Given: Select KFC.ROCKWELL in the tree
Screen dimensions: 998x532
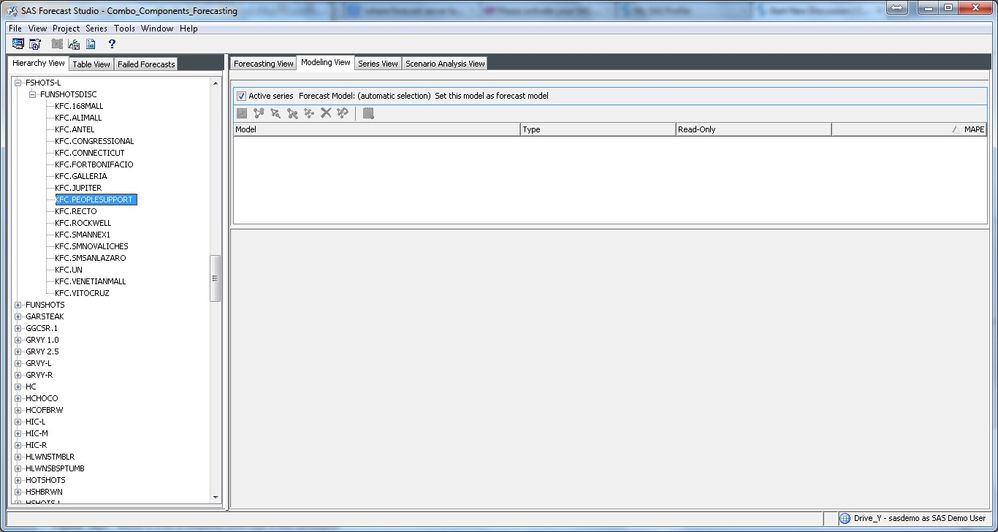Looking at the screenshot, I should point(83,223).
